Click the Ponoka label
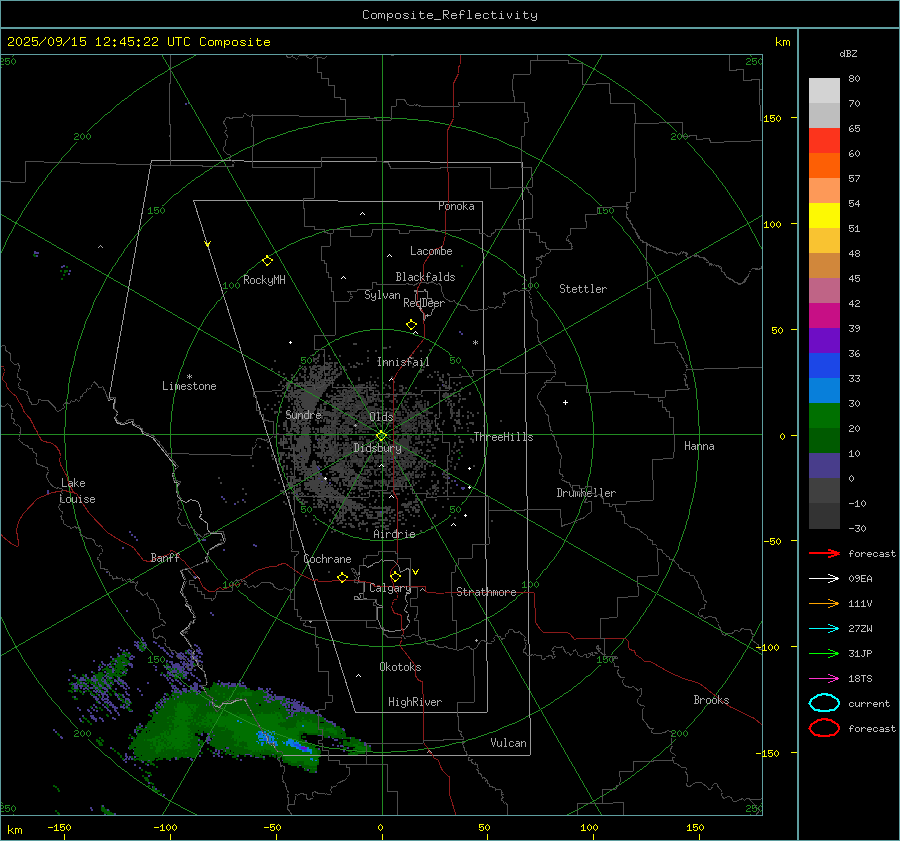Screen dimensions: 900x841 coord(456,206)
